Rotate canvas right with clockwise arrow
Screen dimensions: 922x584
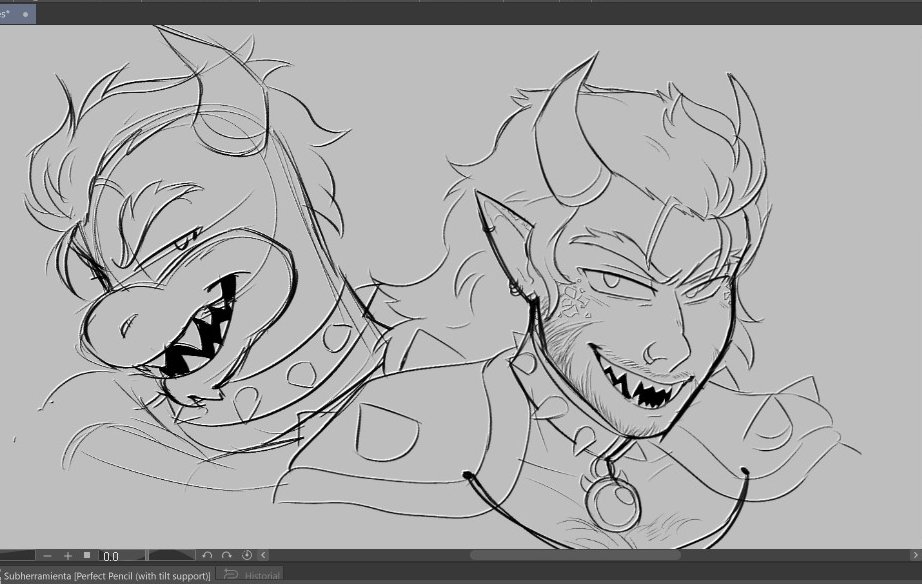(226, 555)
